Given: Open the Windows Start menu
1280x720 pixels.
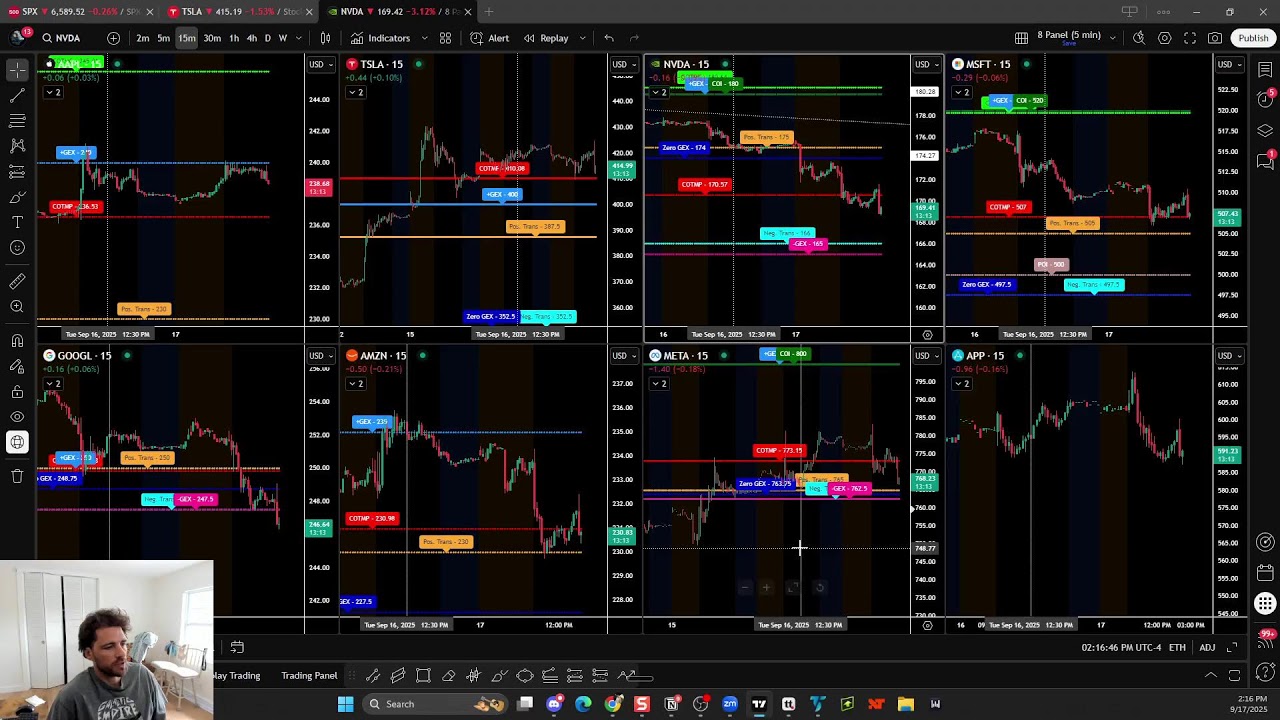Looking at the screenshot, I should pos(345,704).
